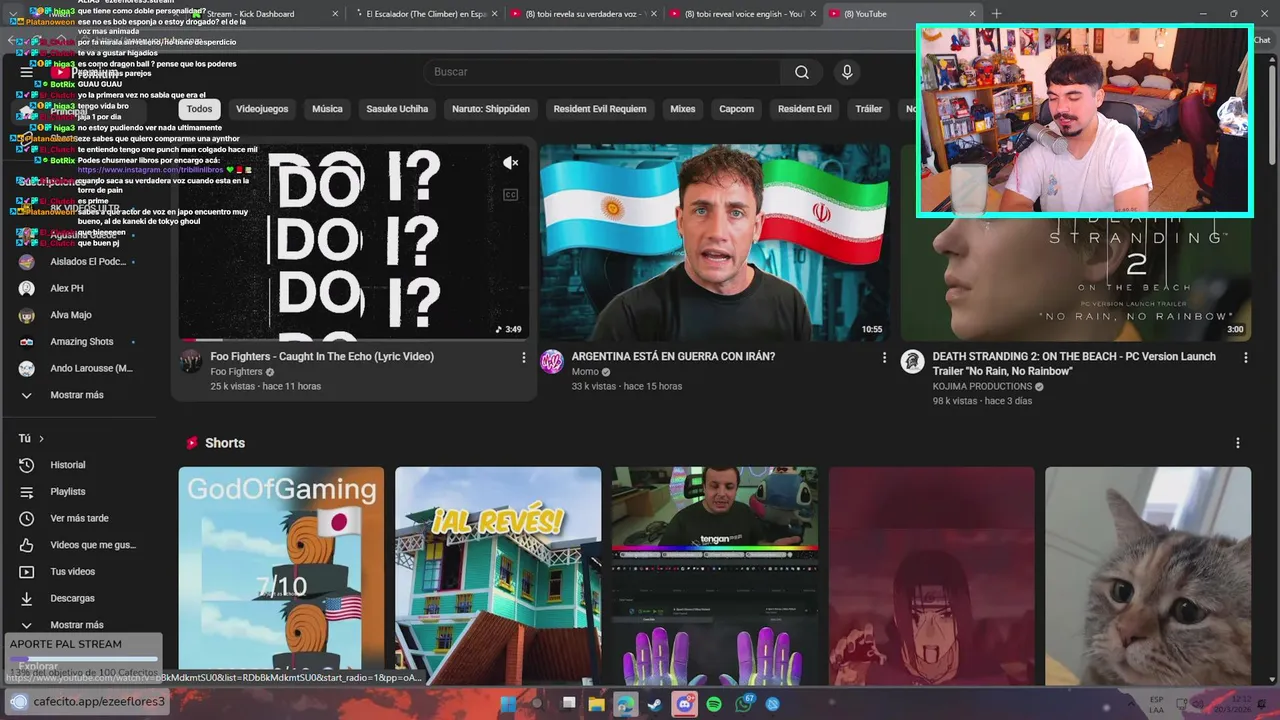The height and width of the screenshot is (720, 1280).
Task: Open File Explorer from the taskbar
Action: pyautogui.click(x=597, y=704)
